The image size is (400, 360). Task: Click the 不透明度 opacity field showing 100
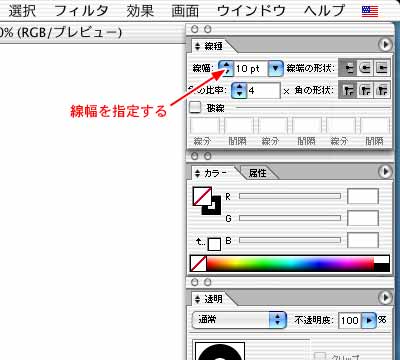tap(350, 320)
